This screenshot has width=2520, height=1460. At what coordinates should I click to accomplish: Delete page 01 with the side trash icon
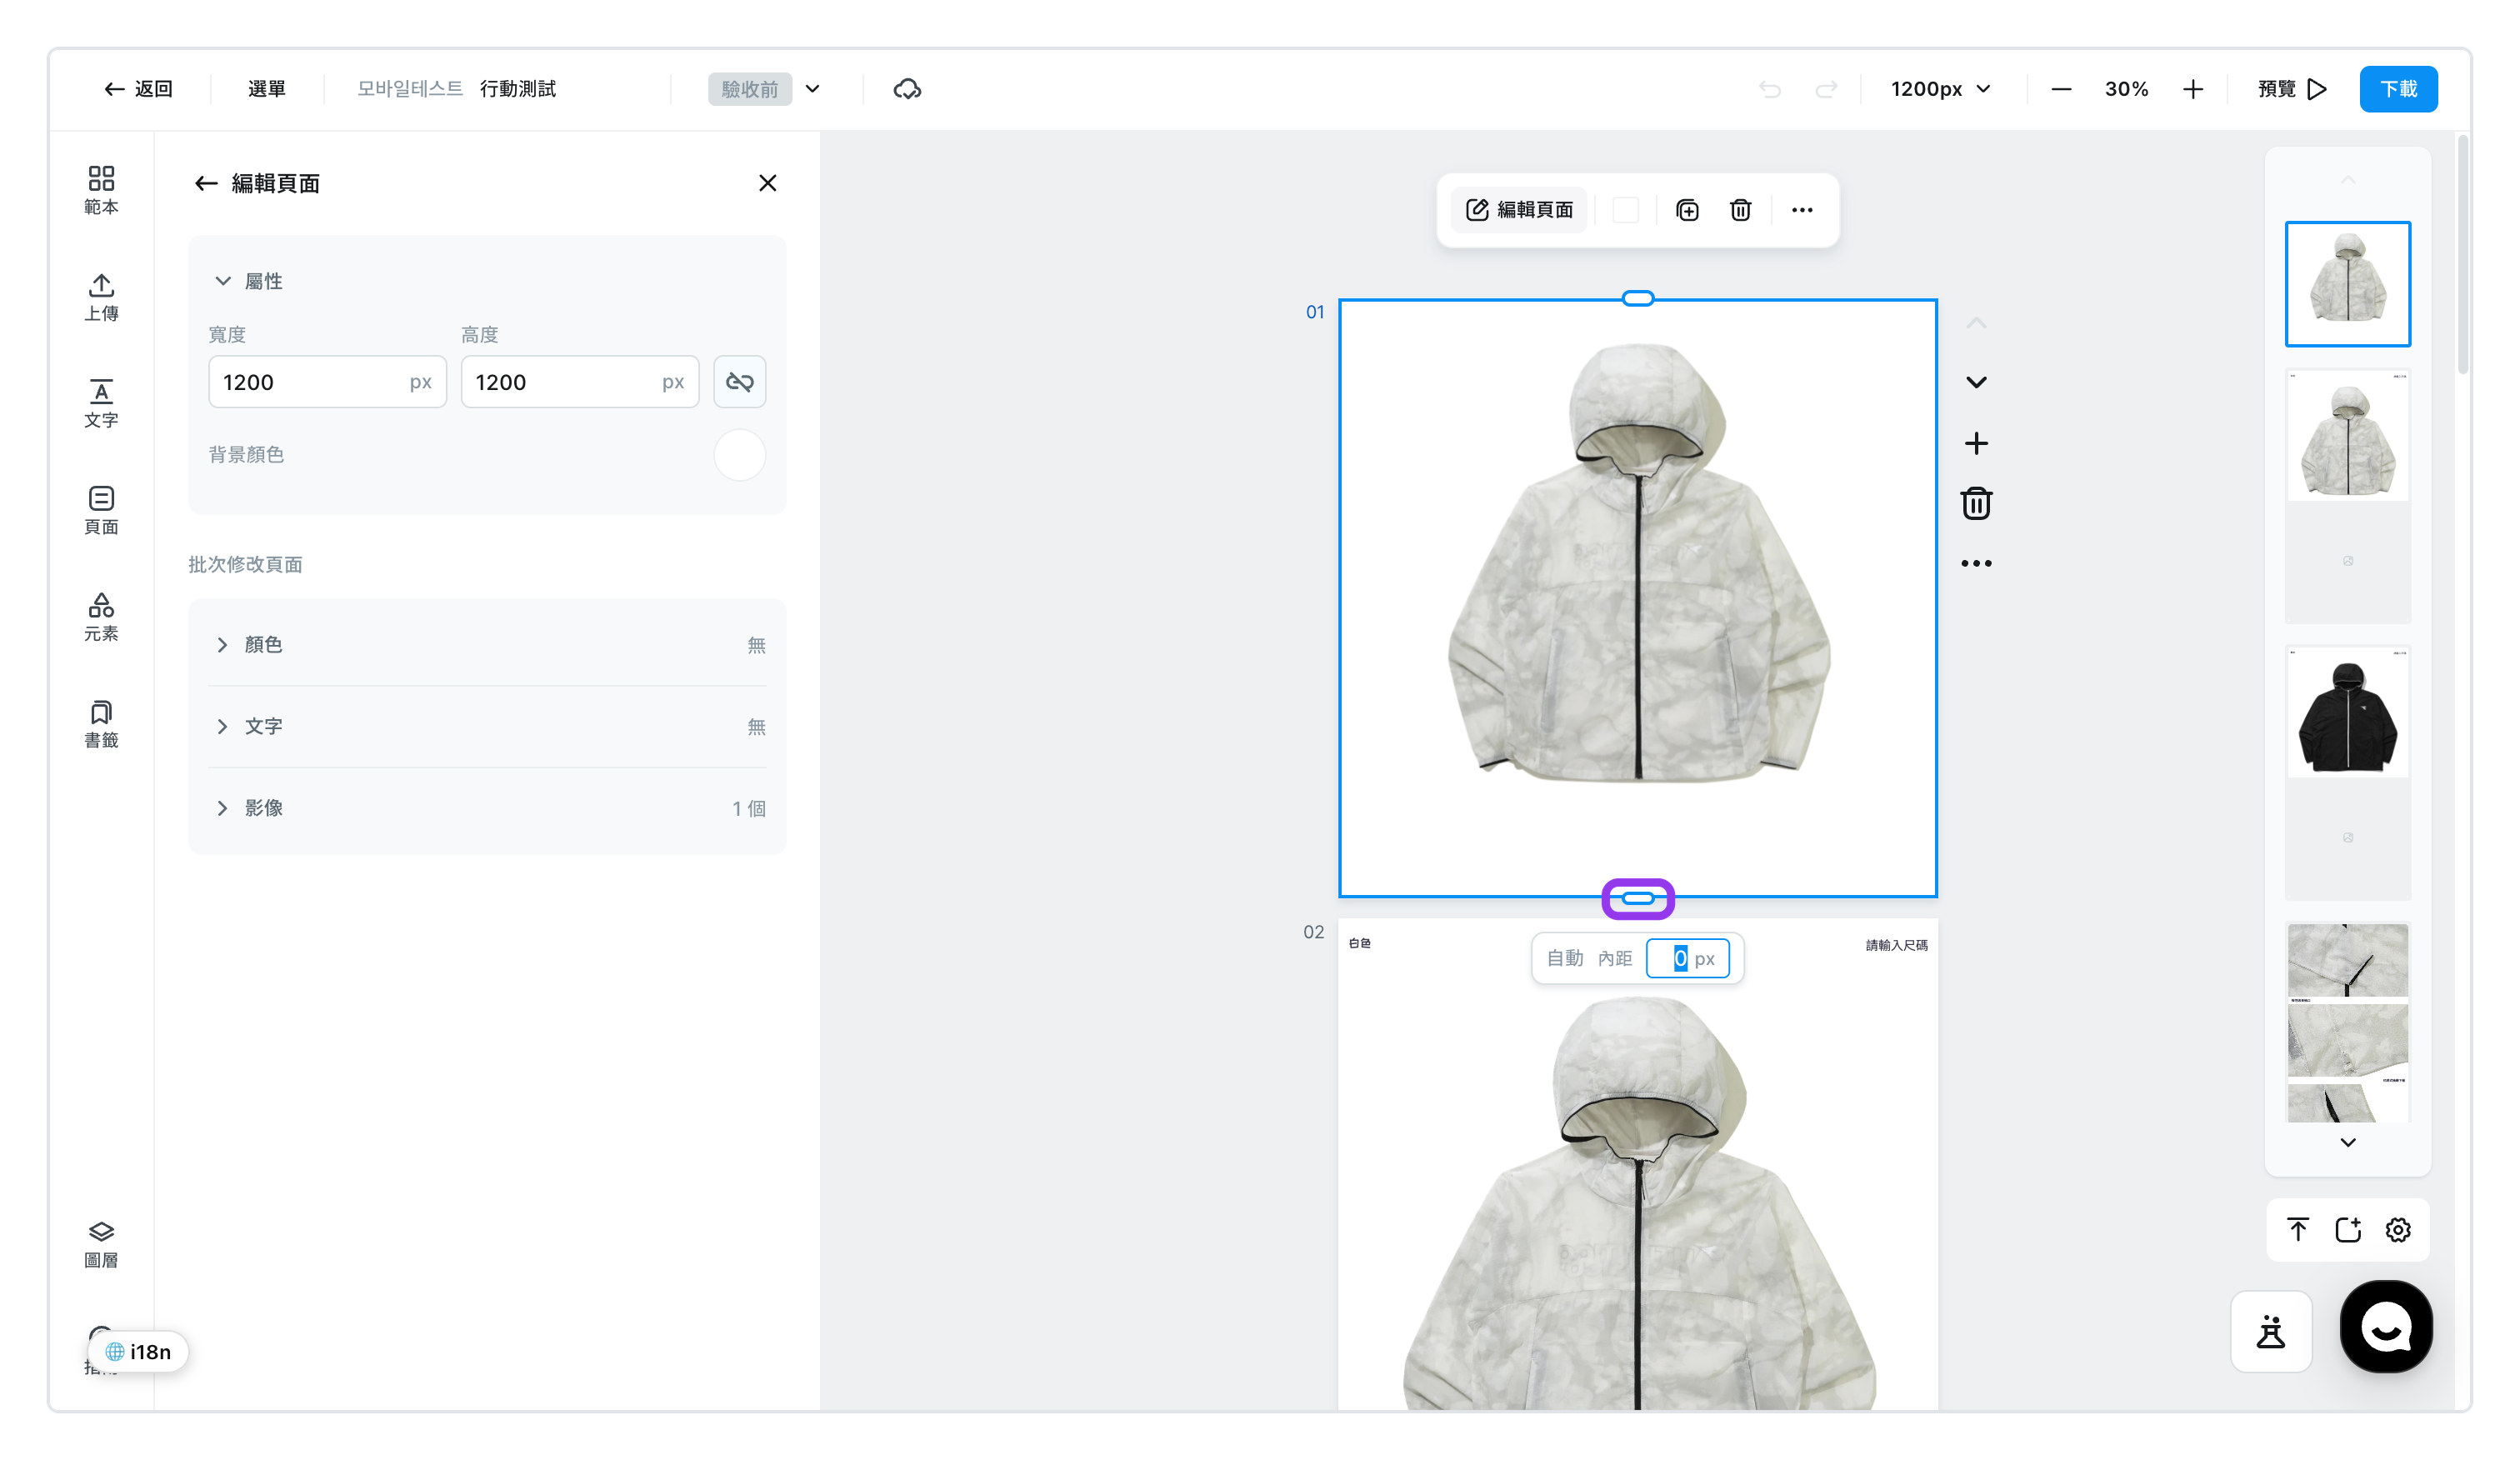(1976, 503)
